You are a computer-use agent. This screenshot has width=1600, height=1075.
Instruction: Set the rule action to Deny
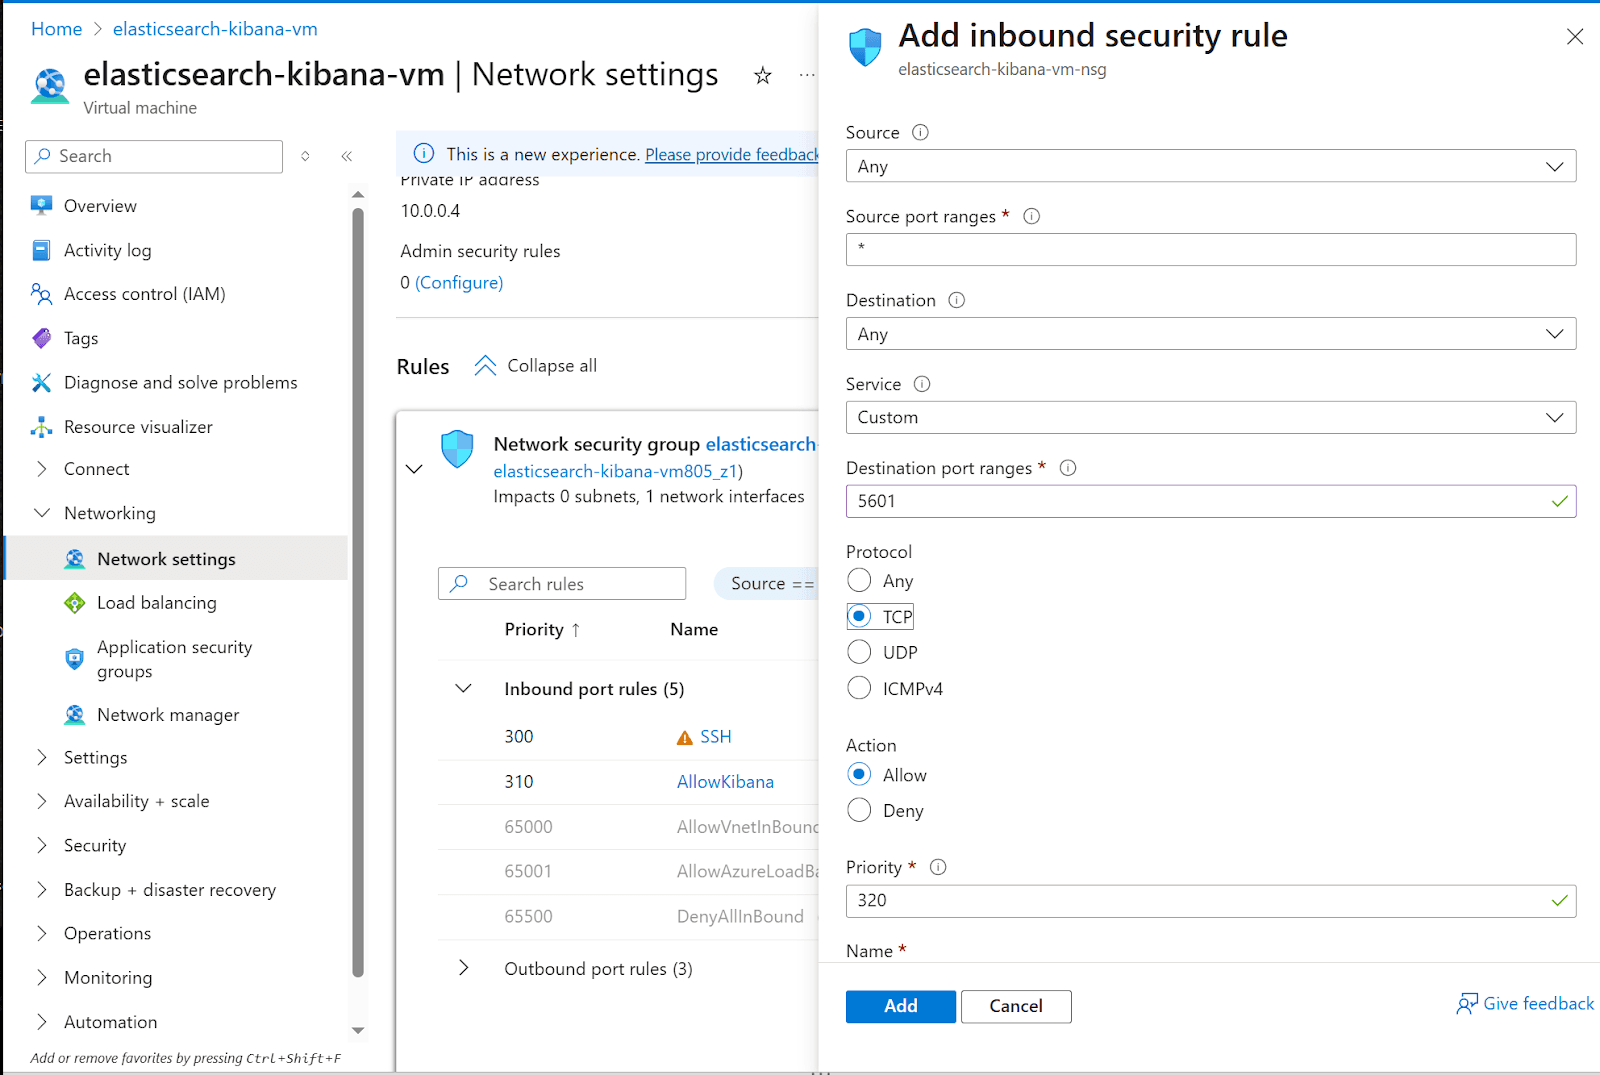(859, 810)
